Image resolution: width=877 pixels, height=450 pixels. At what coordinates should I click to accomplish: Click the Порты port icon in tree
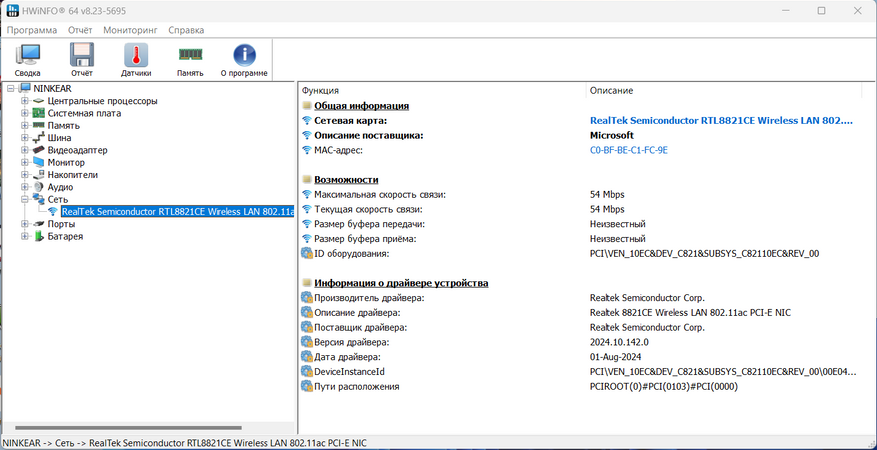coord(38,224)
